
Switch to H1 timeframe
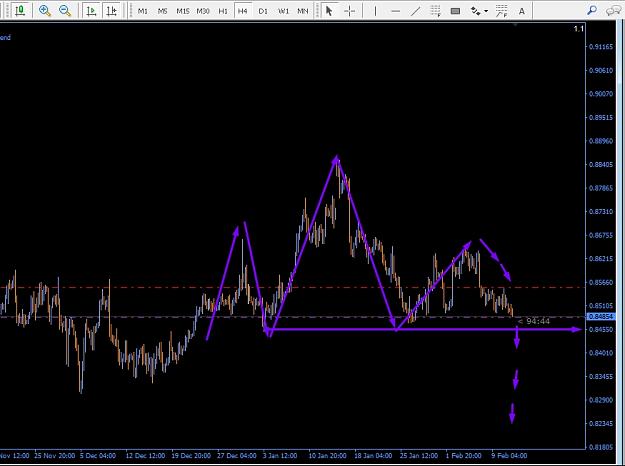click(223, 11)
